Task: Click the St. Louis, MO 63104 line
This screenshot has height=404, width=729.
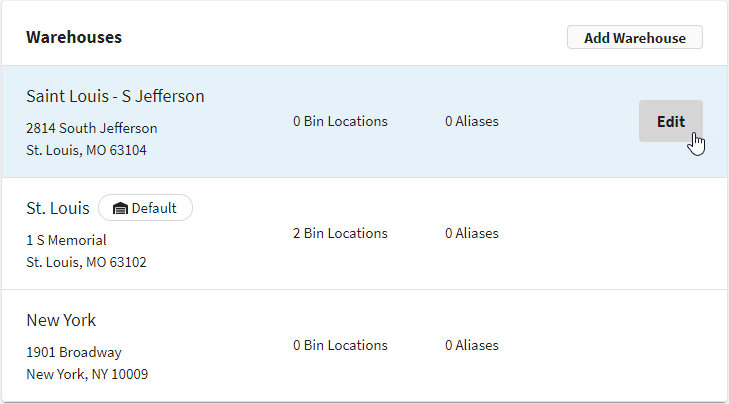Action: pos(86,150)
